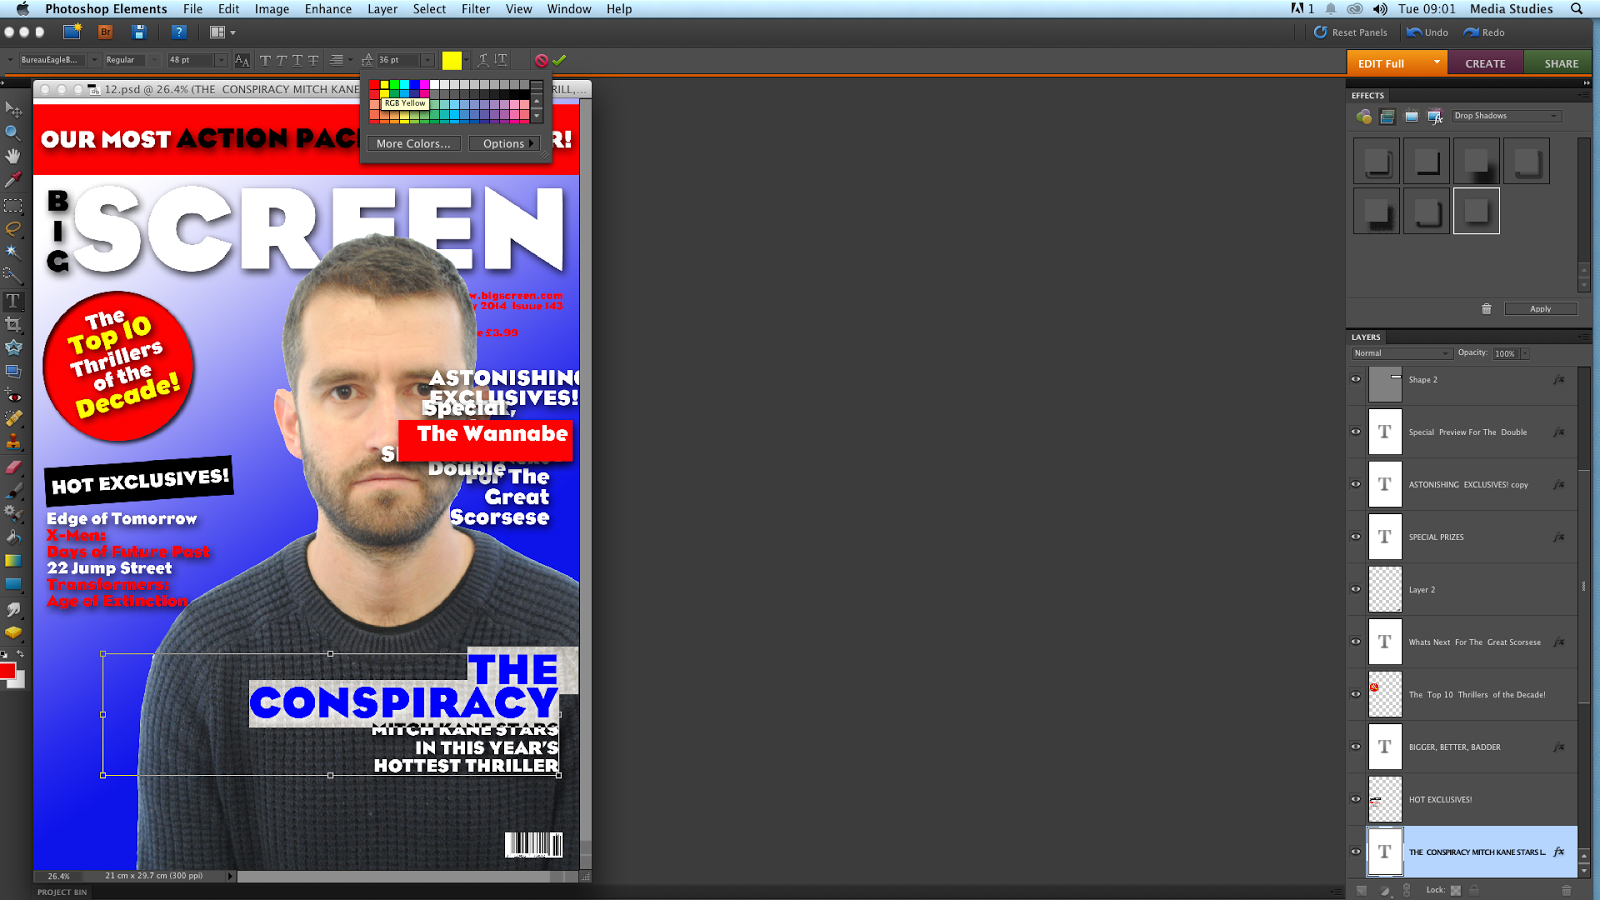
Task: Open the EDIT Full mode dropdown arrow
Action: 1437,62
